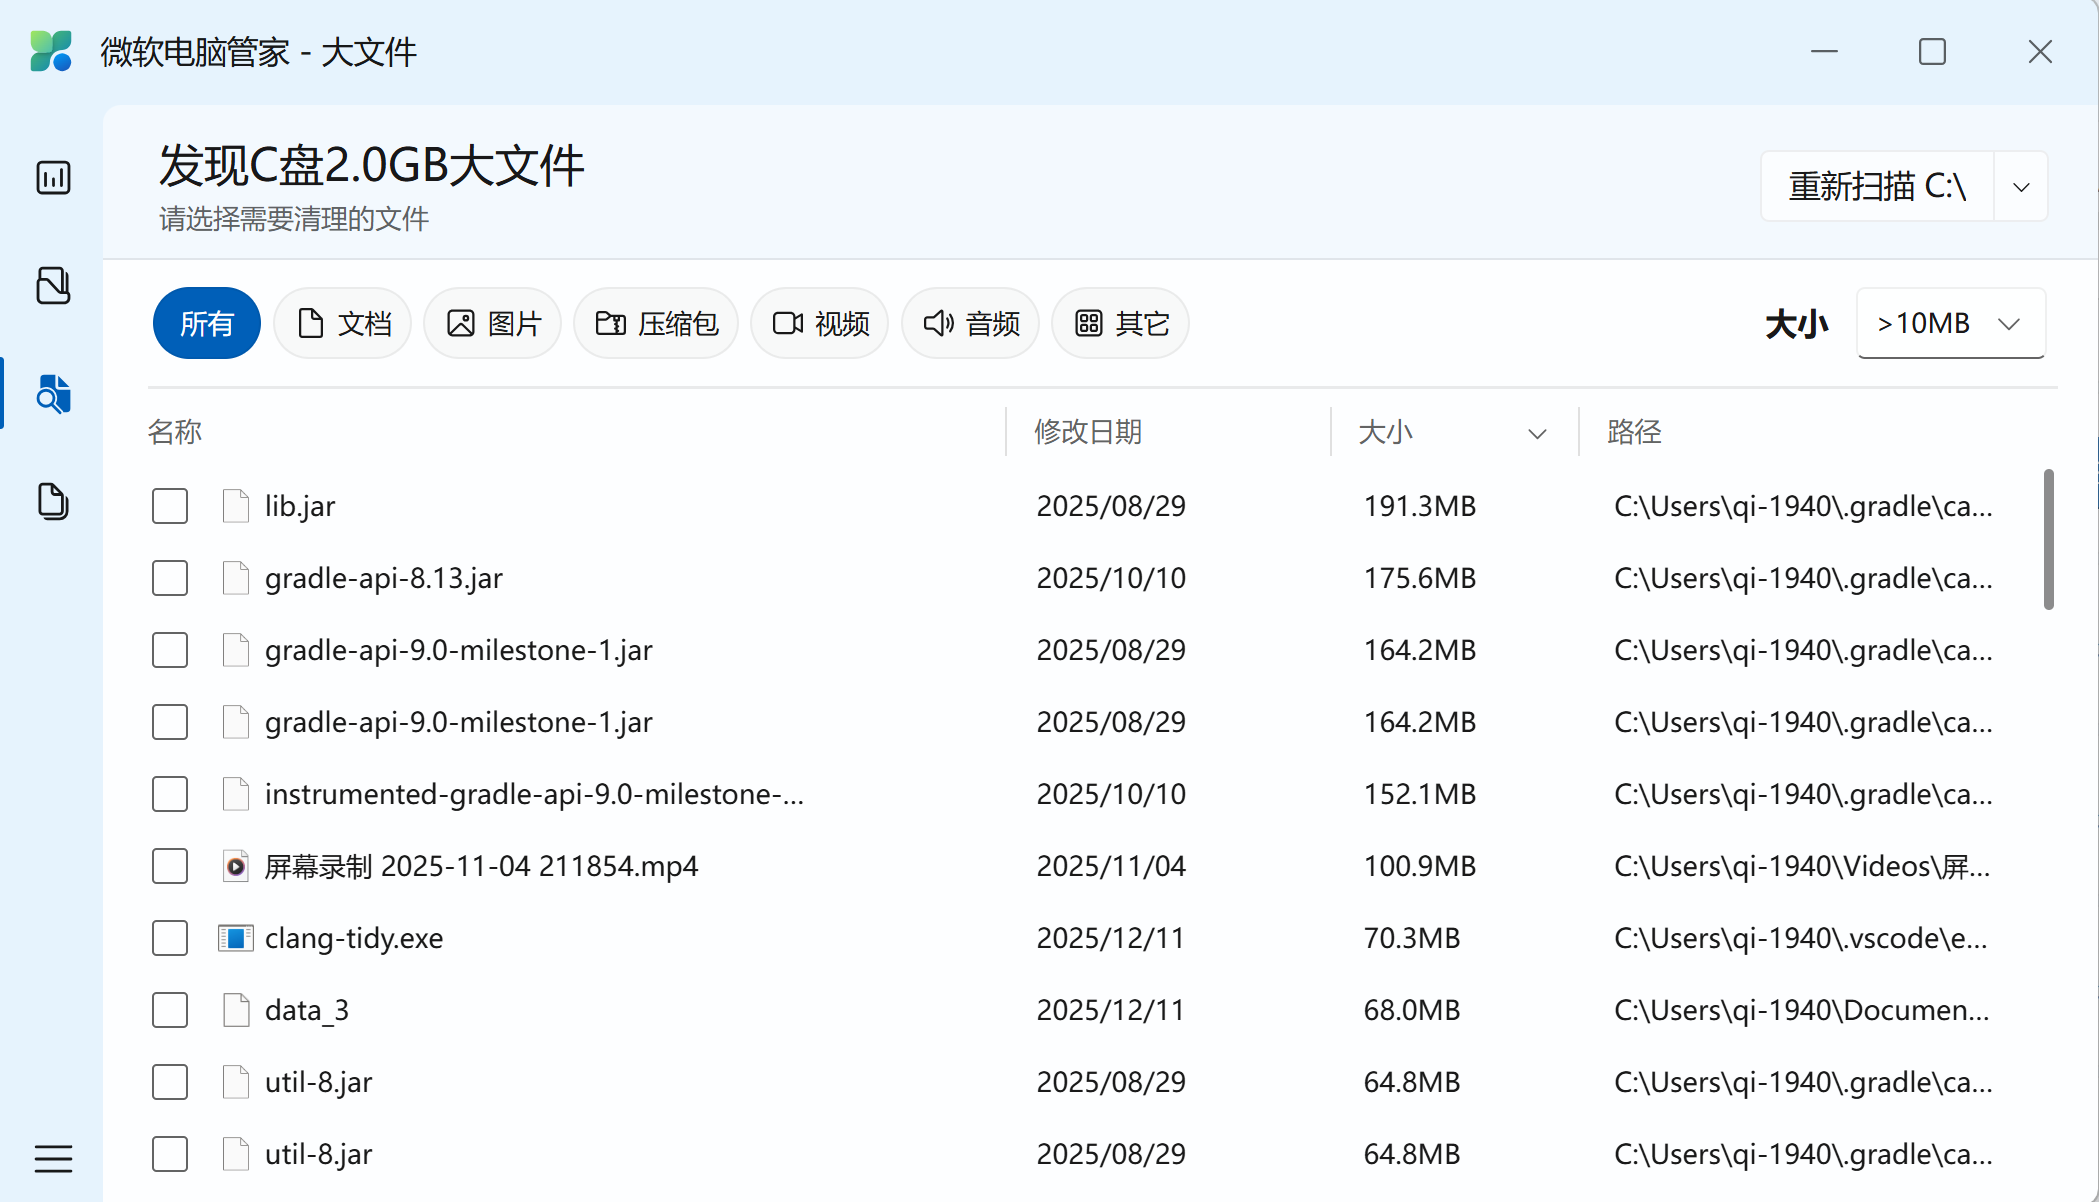Expand the rescan drive dropdown arrow
The height and width of the screenshot is (1202, 2099).
pyautogui.click(x=2021, y=187)
